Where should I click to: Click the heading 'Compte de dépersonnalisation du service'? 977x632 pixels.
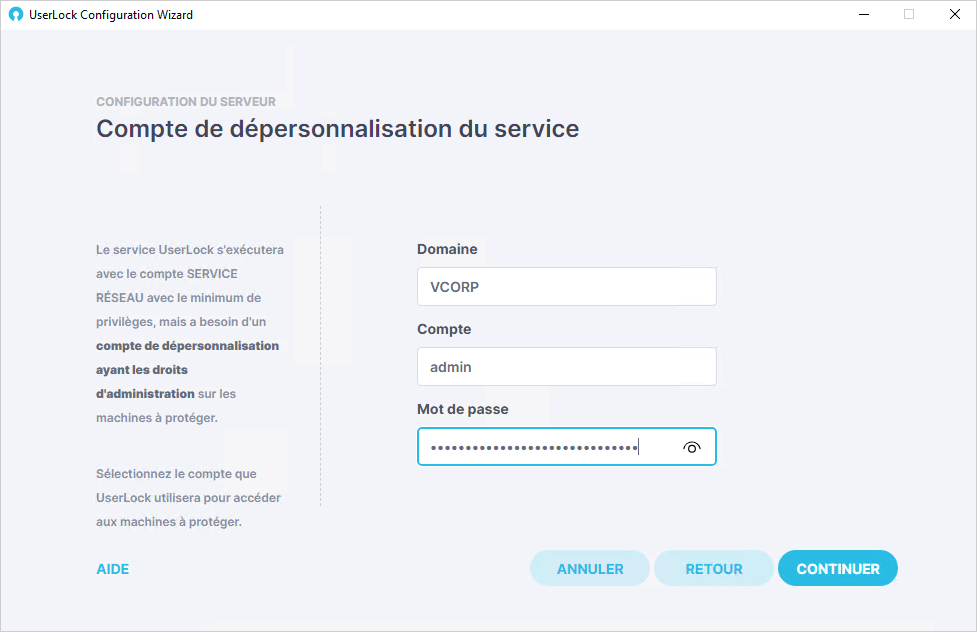click(338, 129)
